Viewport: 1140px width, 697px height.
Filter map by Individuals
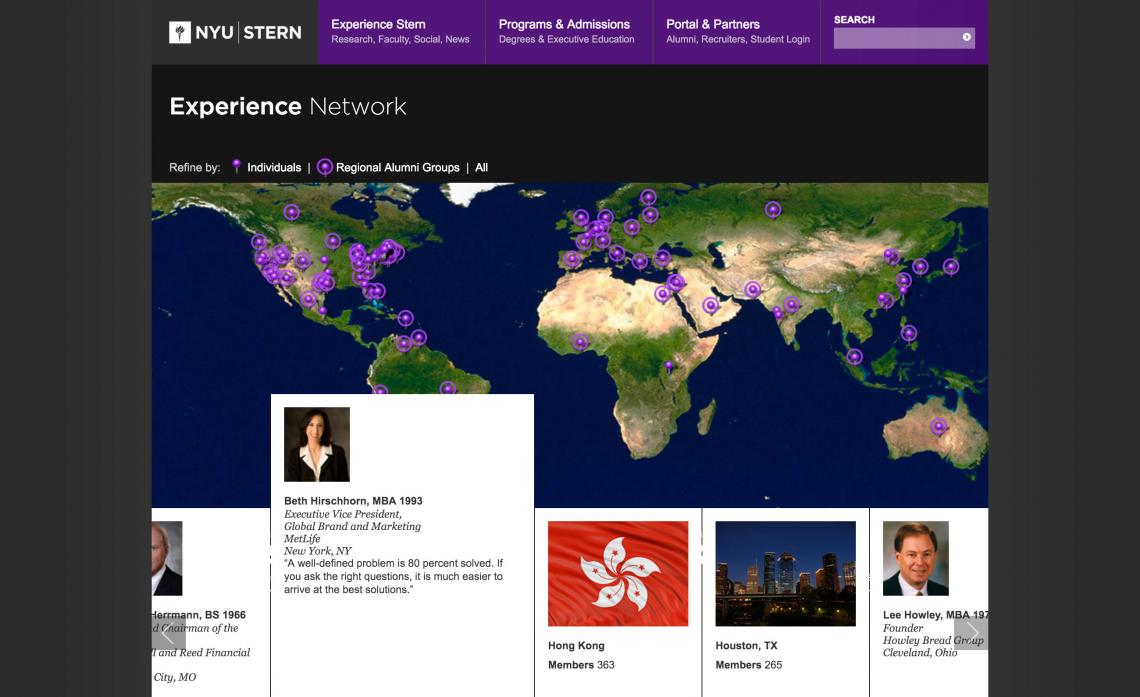click(274, 167)
